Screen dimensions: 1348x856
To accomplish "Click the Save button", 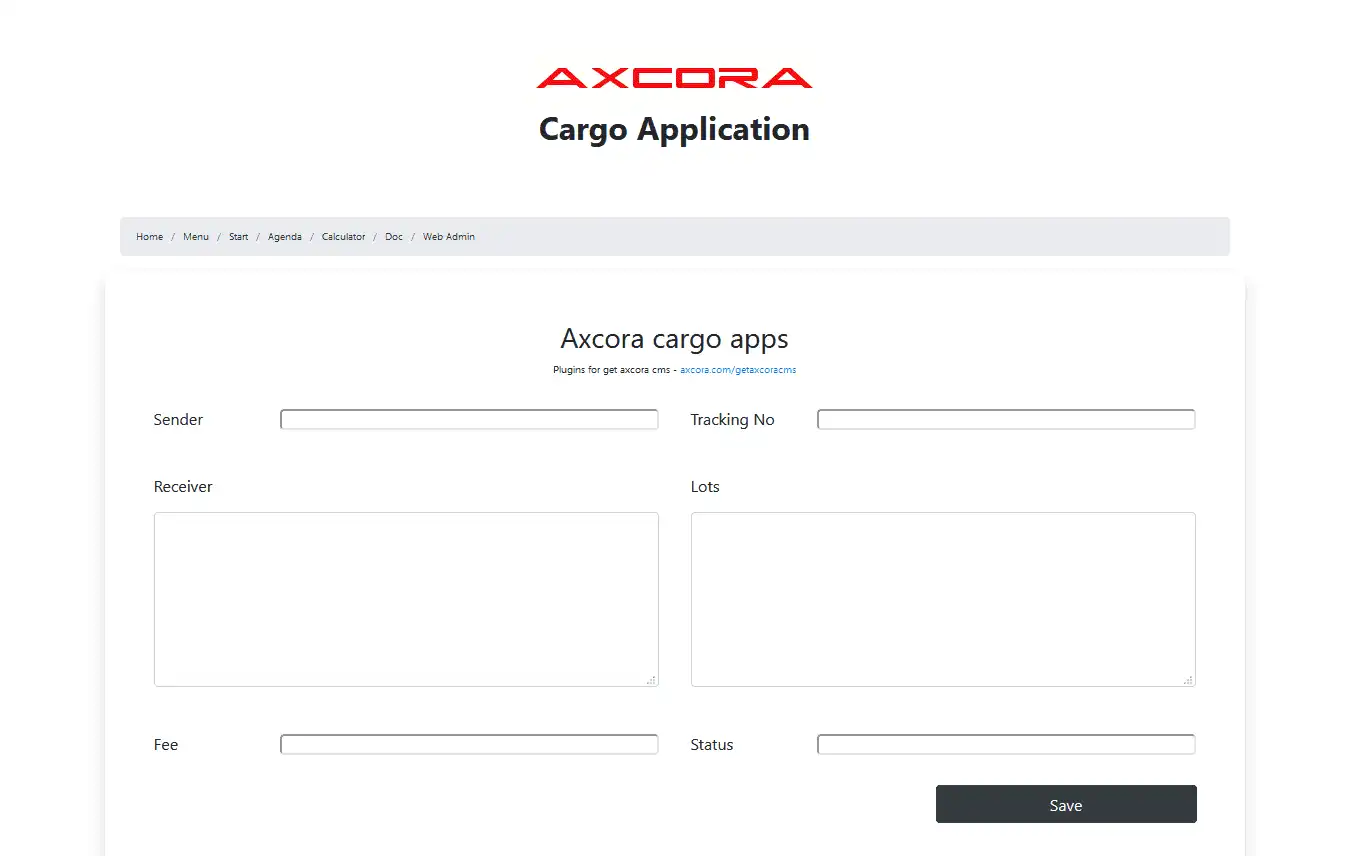I will 1066,804.
